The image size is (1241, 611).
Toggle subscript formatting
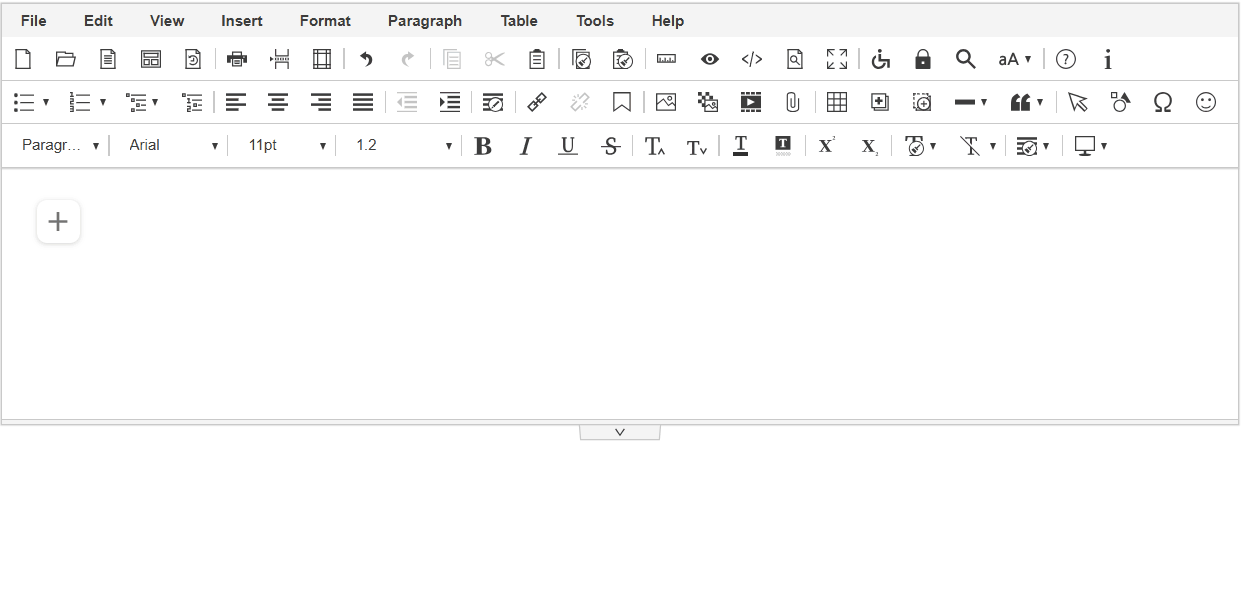(869, 146)
